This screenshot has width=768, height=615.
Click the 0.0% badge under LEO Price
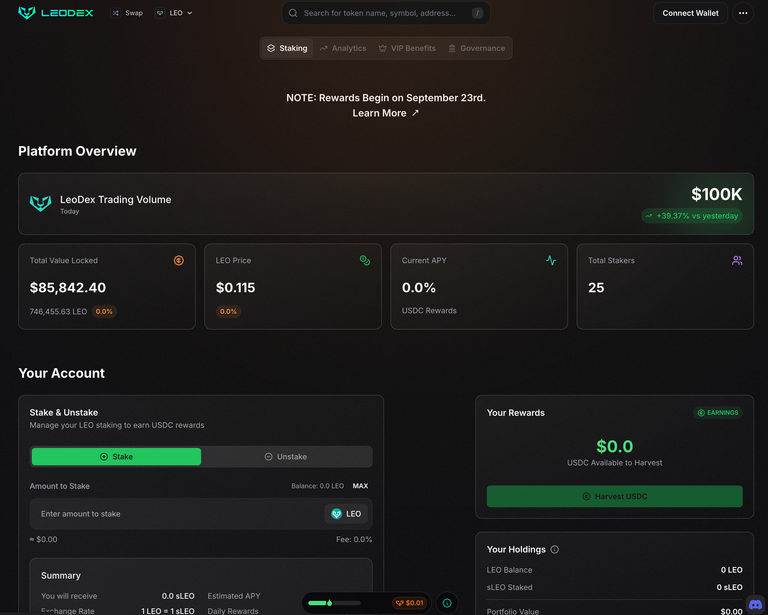click(228, 311)
